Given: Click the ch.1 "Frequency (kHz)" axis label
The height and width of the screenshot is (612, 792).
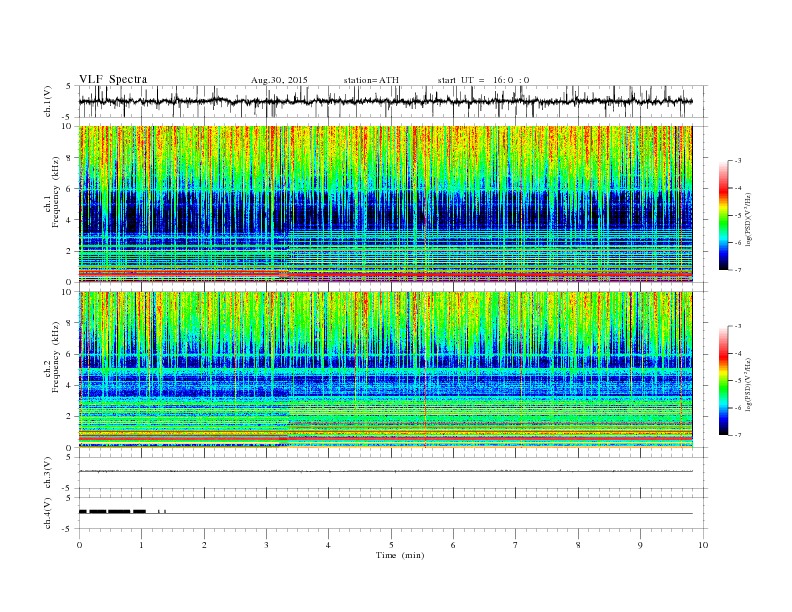Looking at the screenshot, I should pos(55,192).
